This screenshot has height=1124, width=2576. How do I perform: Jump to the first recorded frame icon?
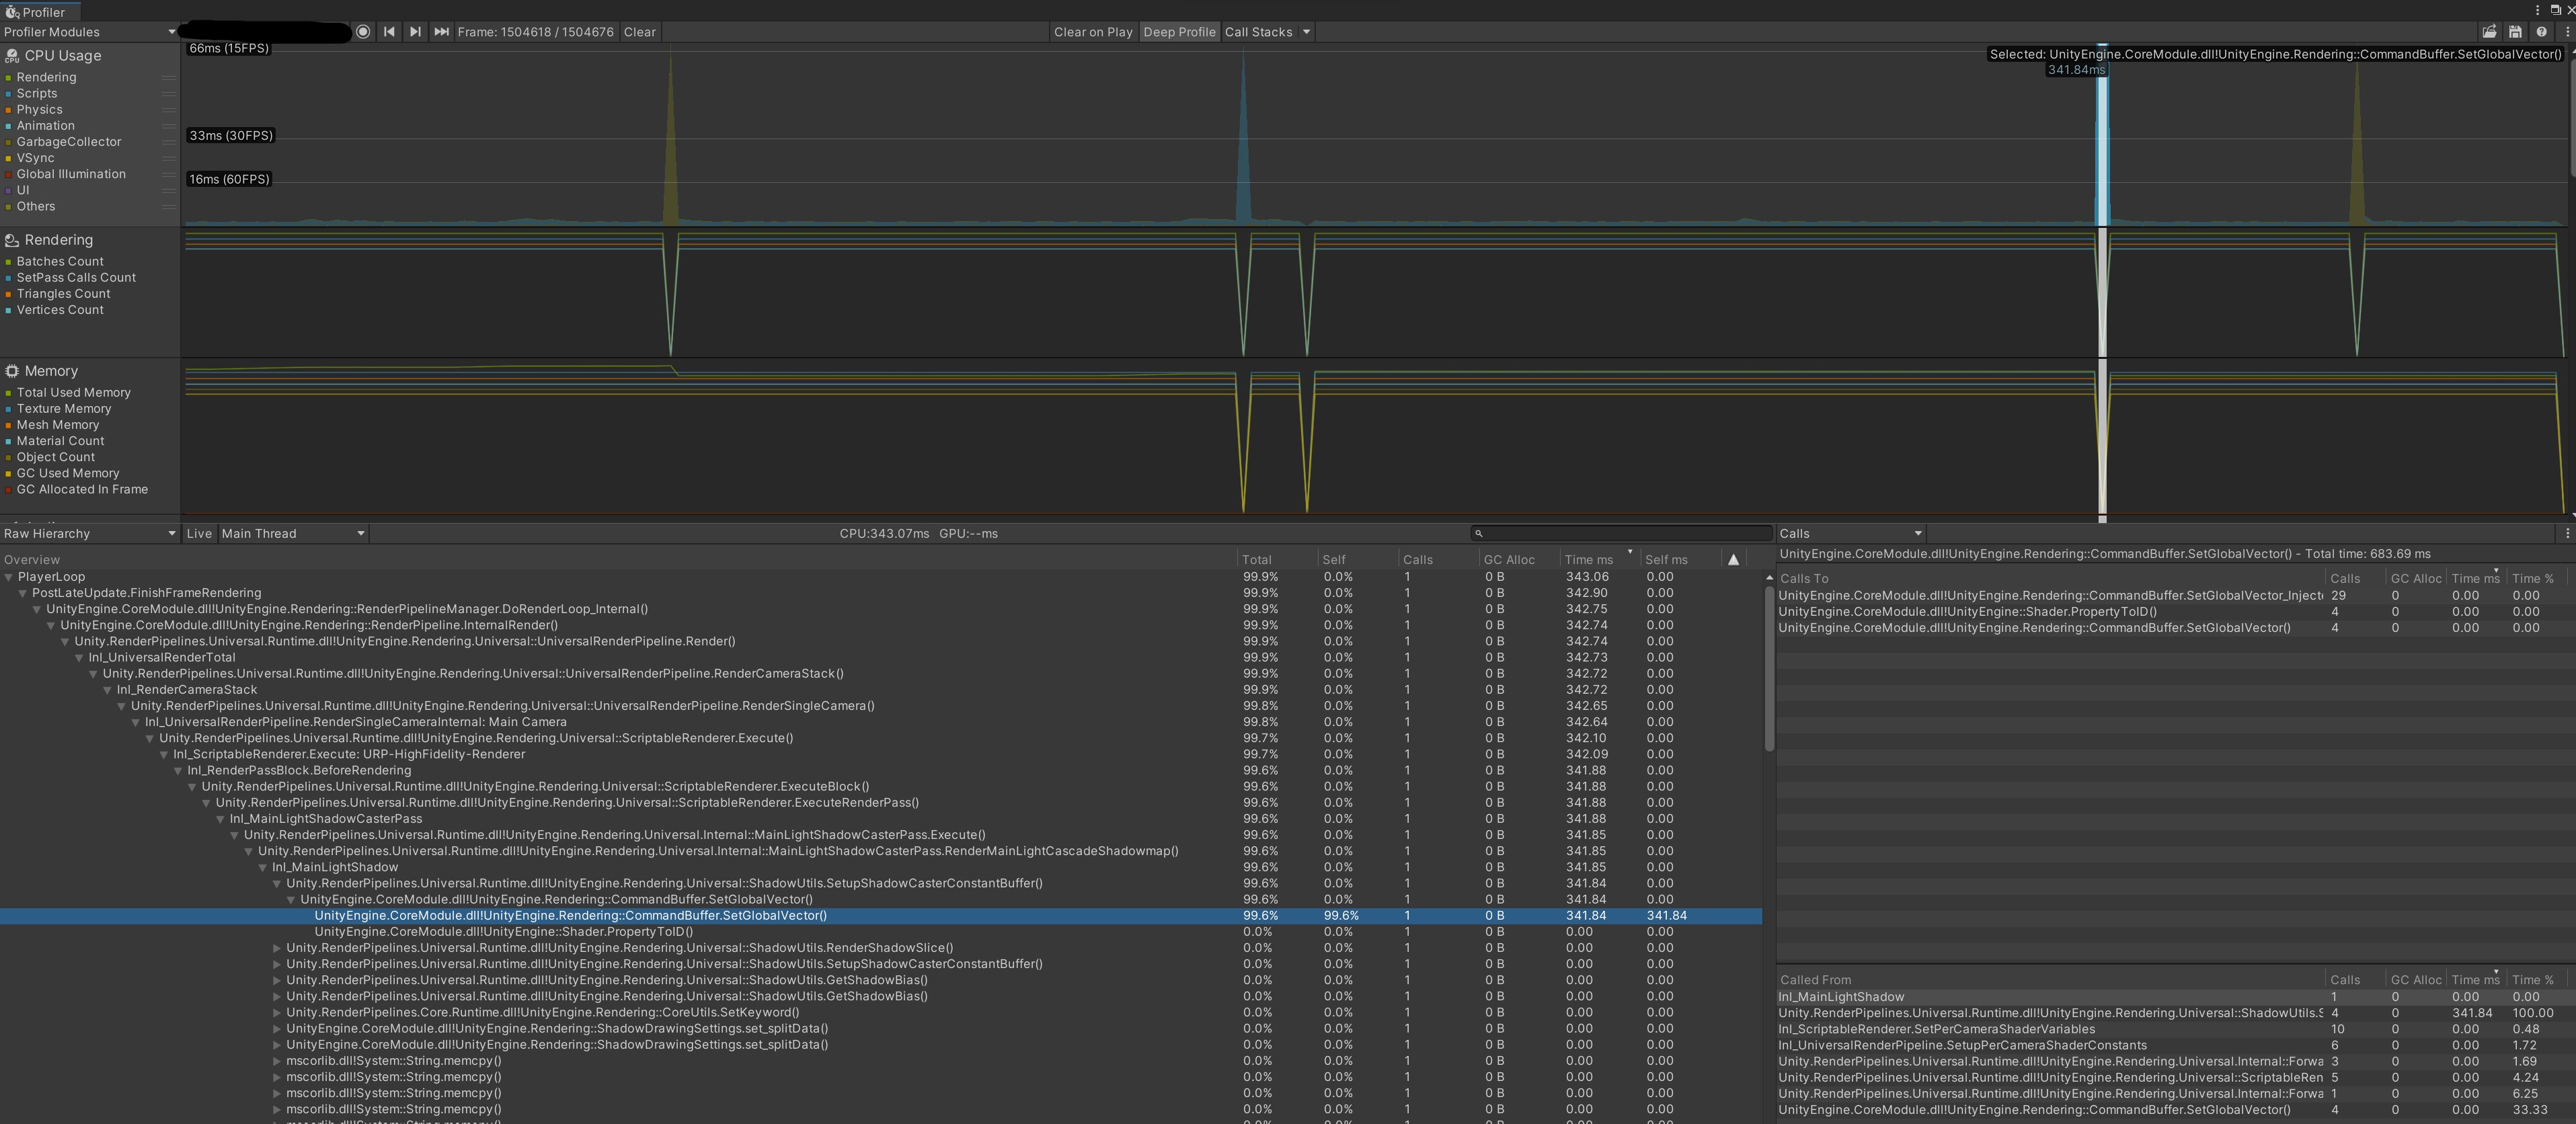click(x=389, y=31)
